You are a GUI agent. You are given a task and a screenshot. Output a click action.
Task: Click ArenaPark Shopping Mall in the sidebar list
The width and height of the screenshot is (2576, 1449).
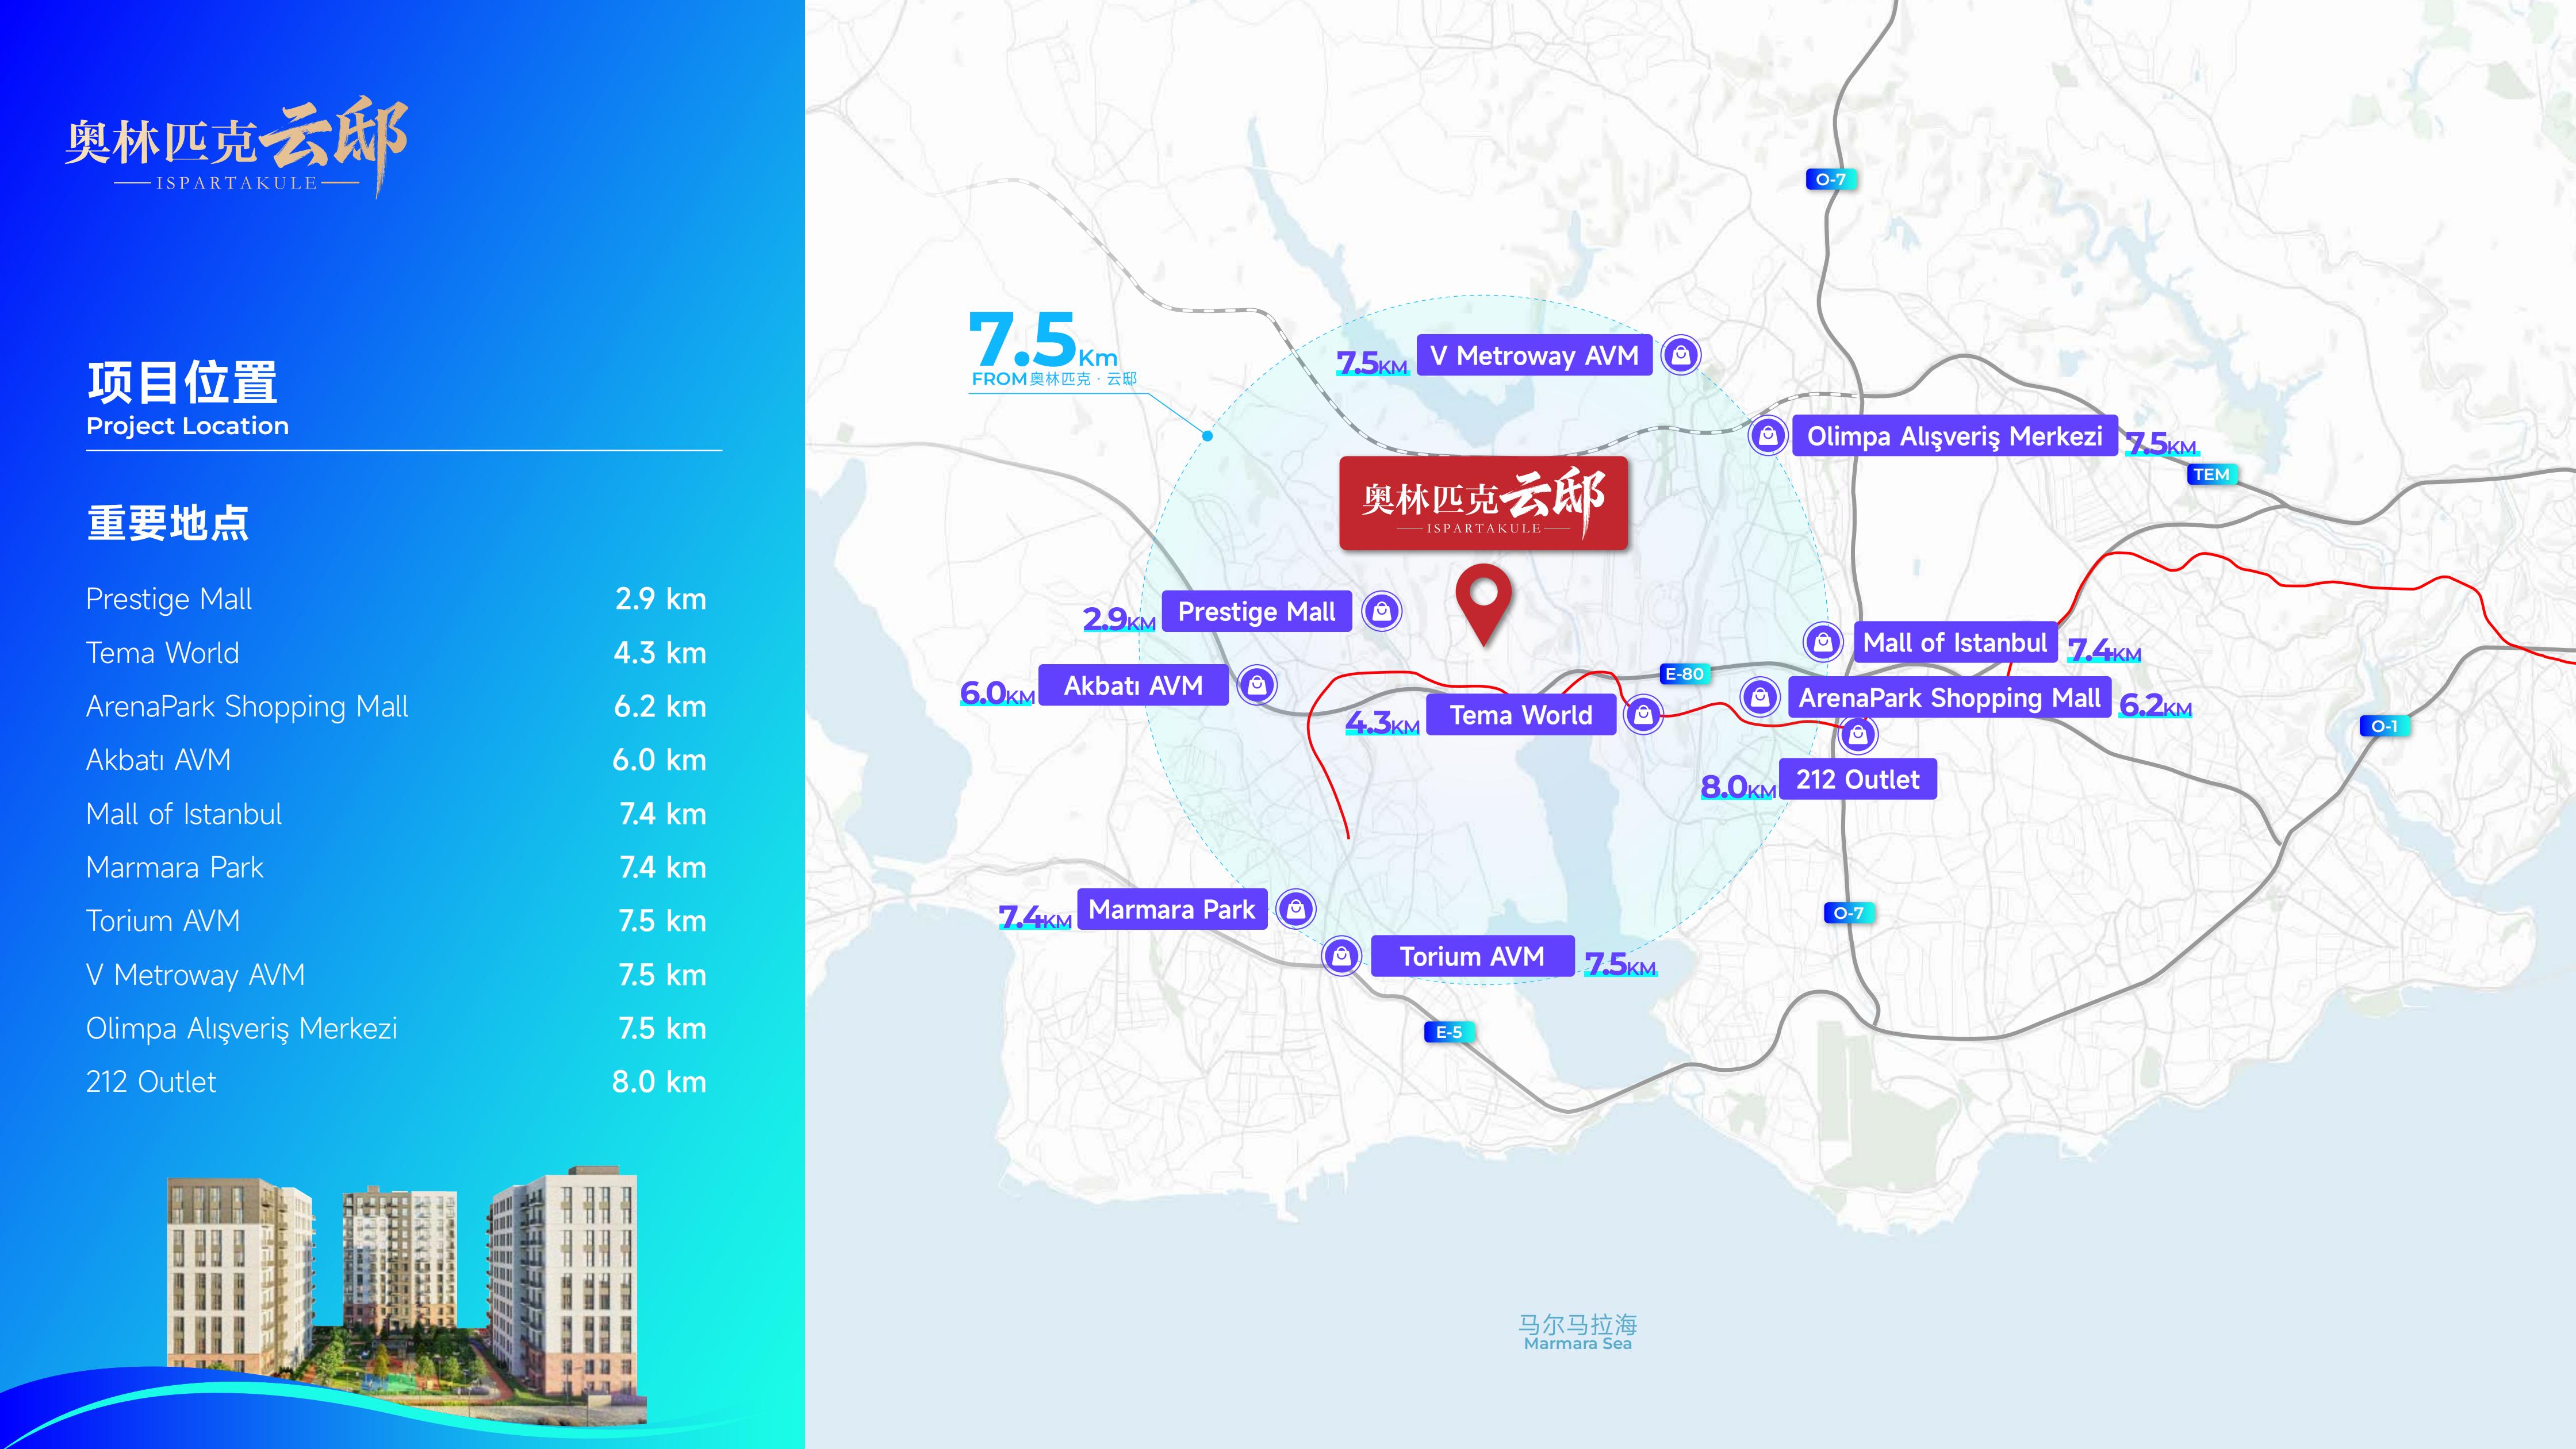[247, 706]
